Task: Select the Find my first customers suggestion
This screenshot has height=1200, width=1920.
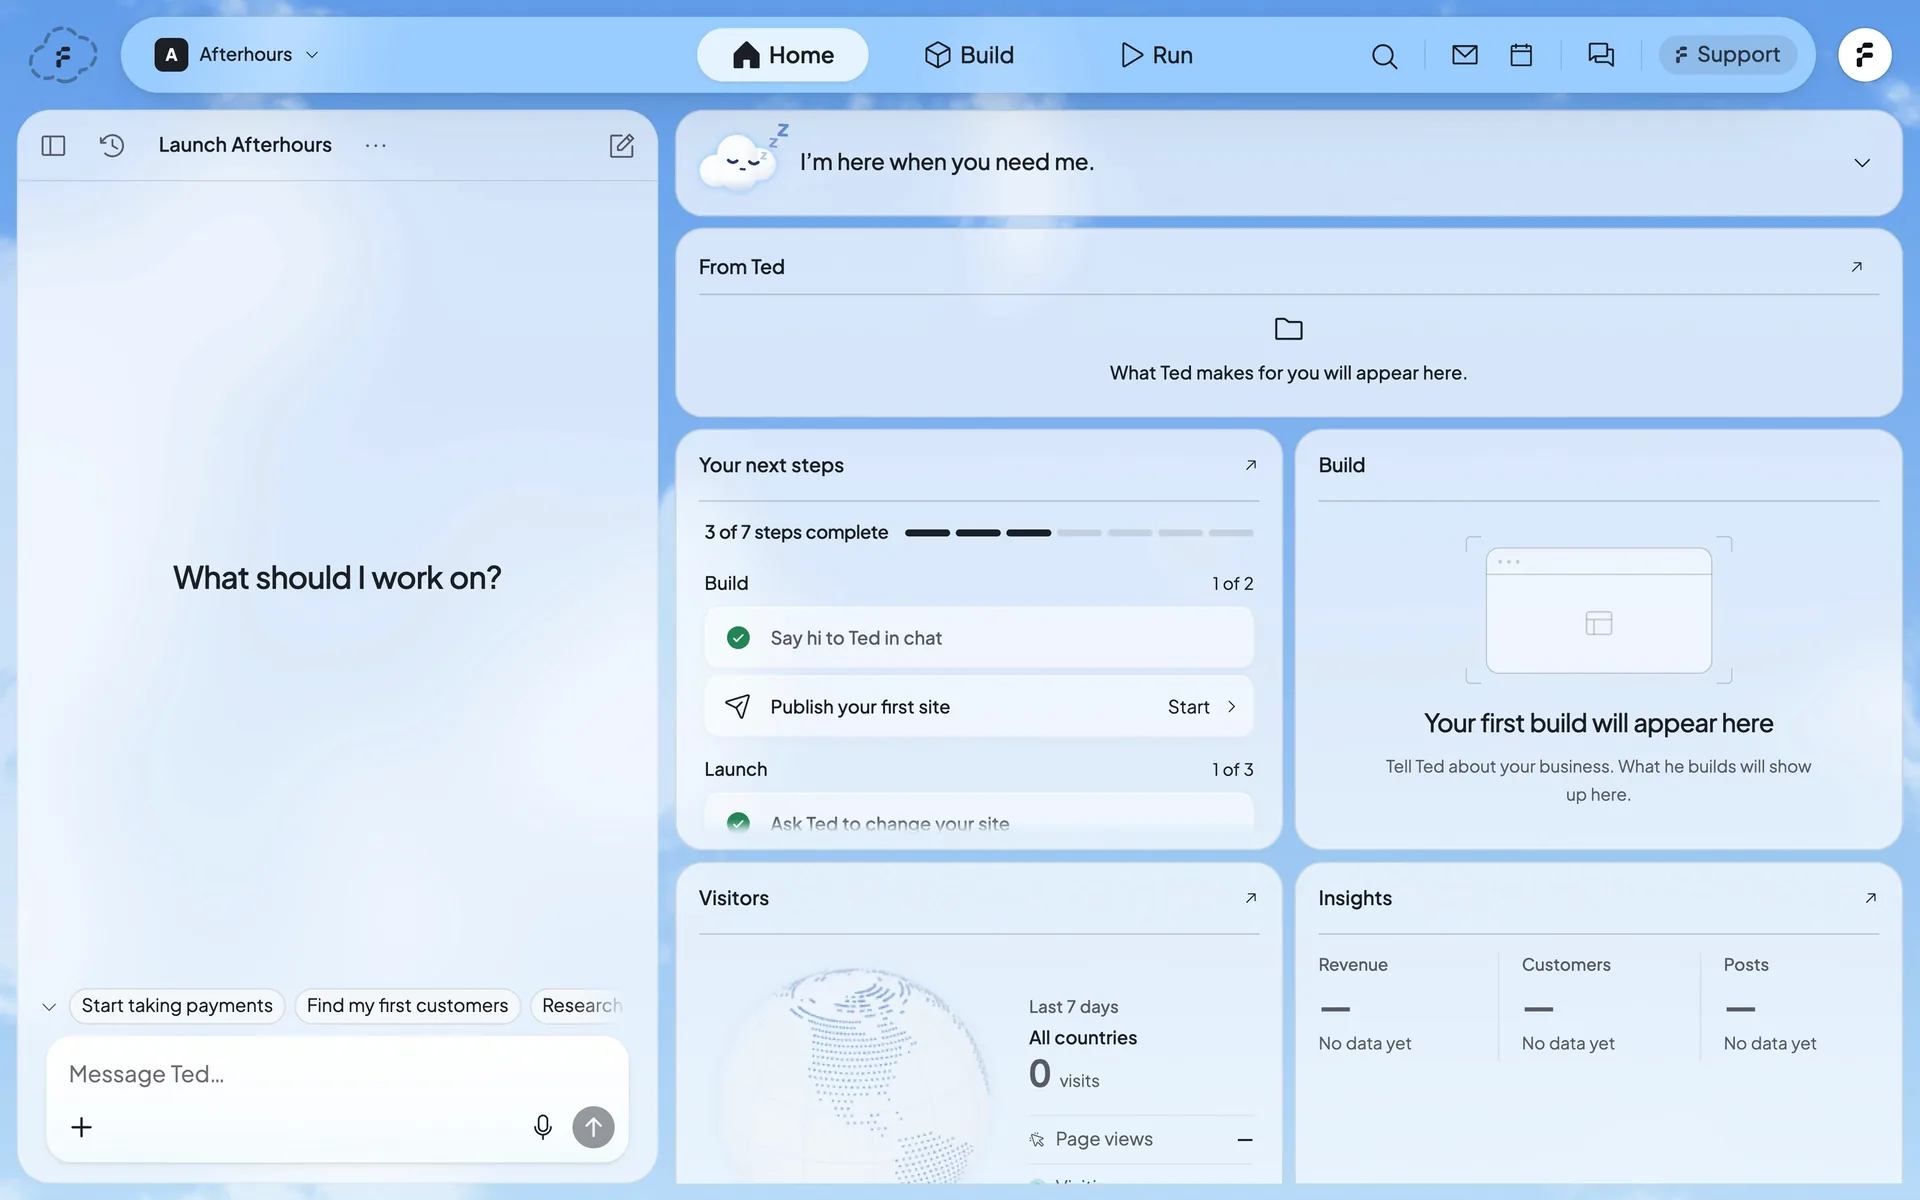Action: tap(407, 1006)
